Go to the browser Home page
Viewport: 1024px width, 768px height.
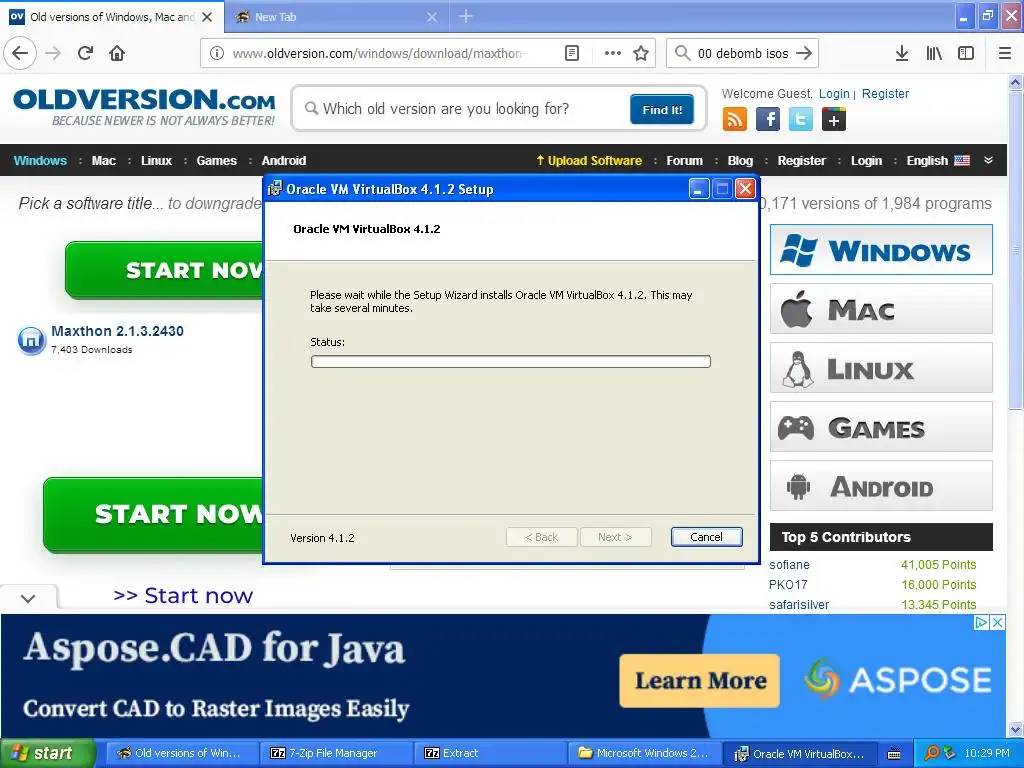[x=117, y=53]
